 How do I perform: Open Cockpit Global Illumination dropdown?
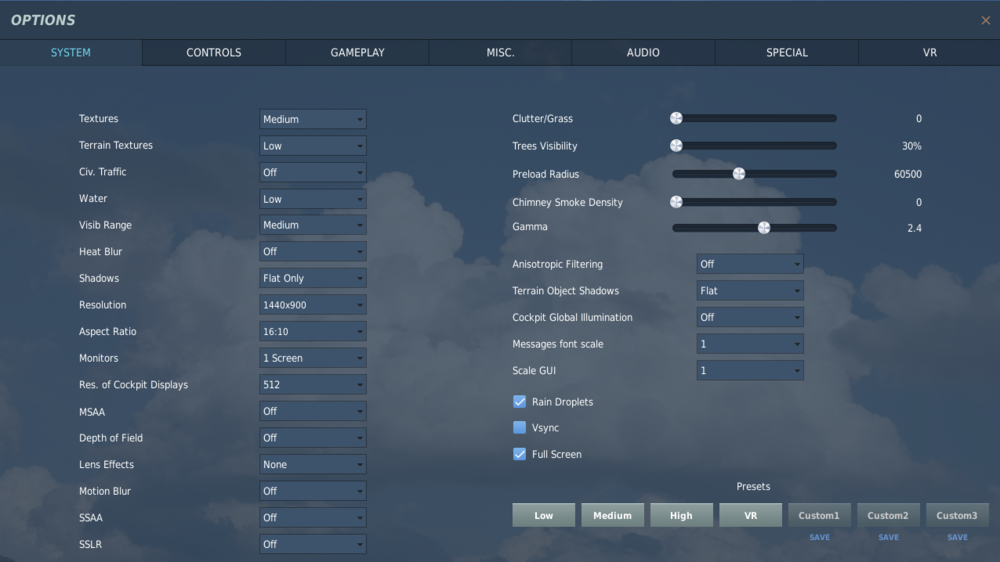749,317
